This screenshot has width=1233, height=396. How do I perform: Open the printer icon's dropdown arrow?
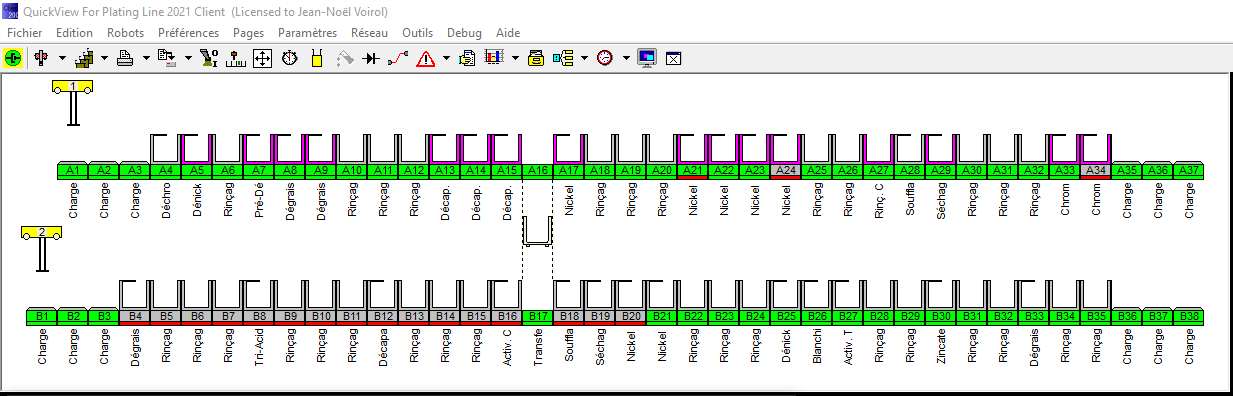coord(146,58)
